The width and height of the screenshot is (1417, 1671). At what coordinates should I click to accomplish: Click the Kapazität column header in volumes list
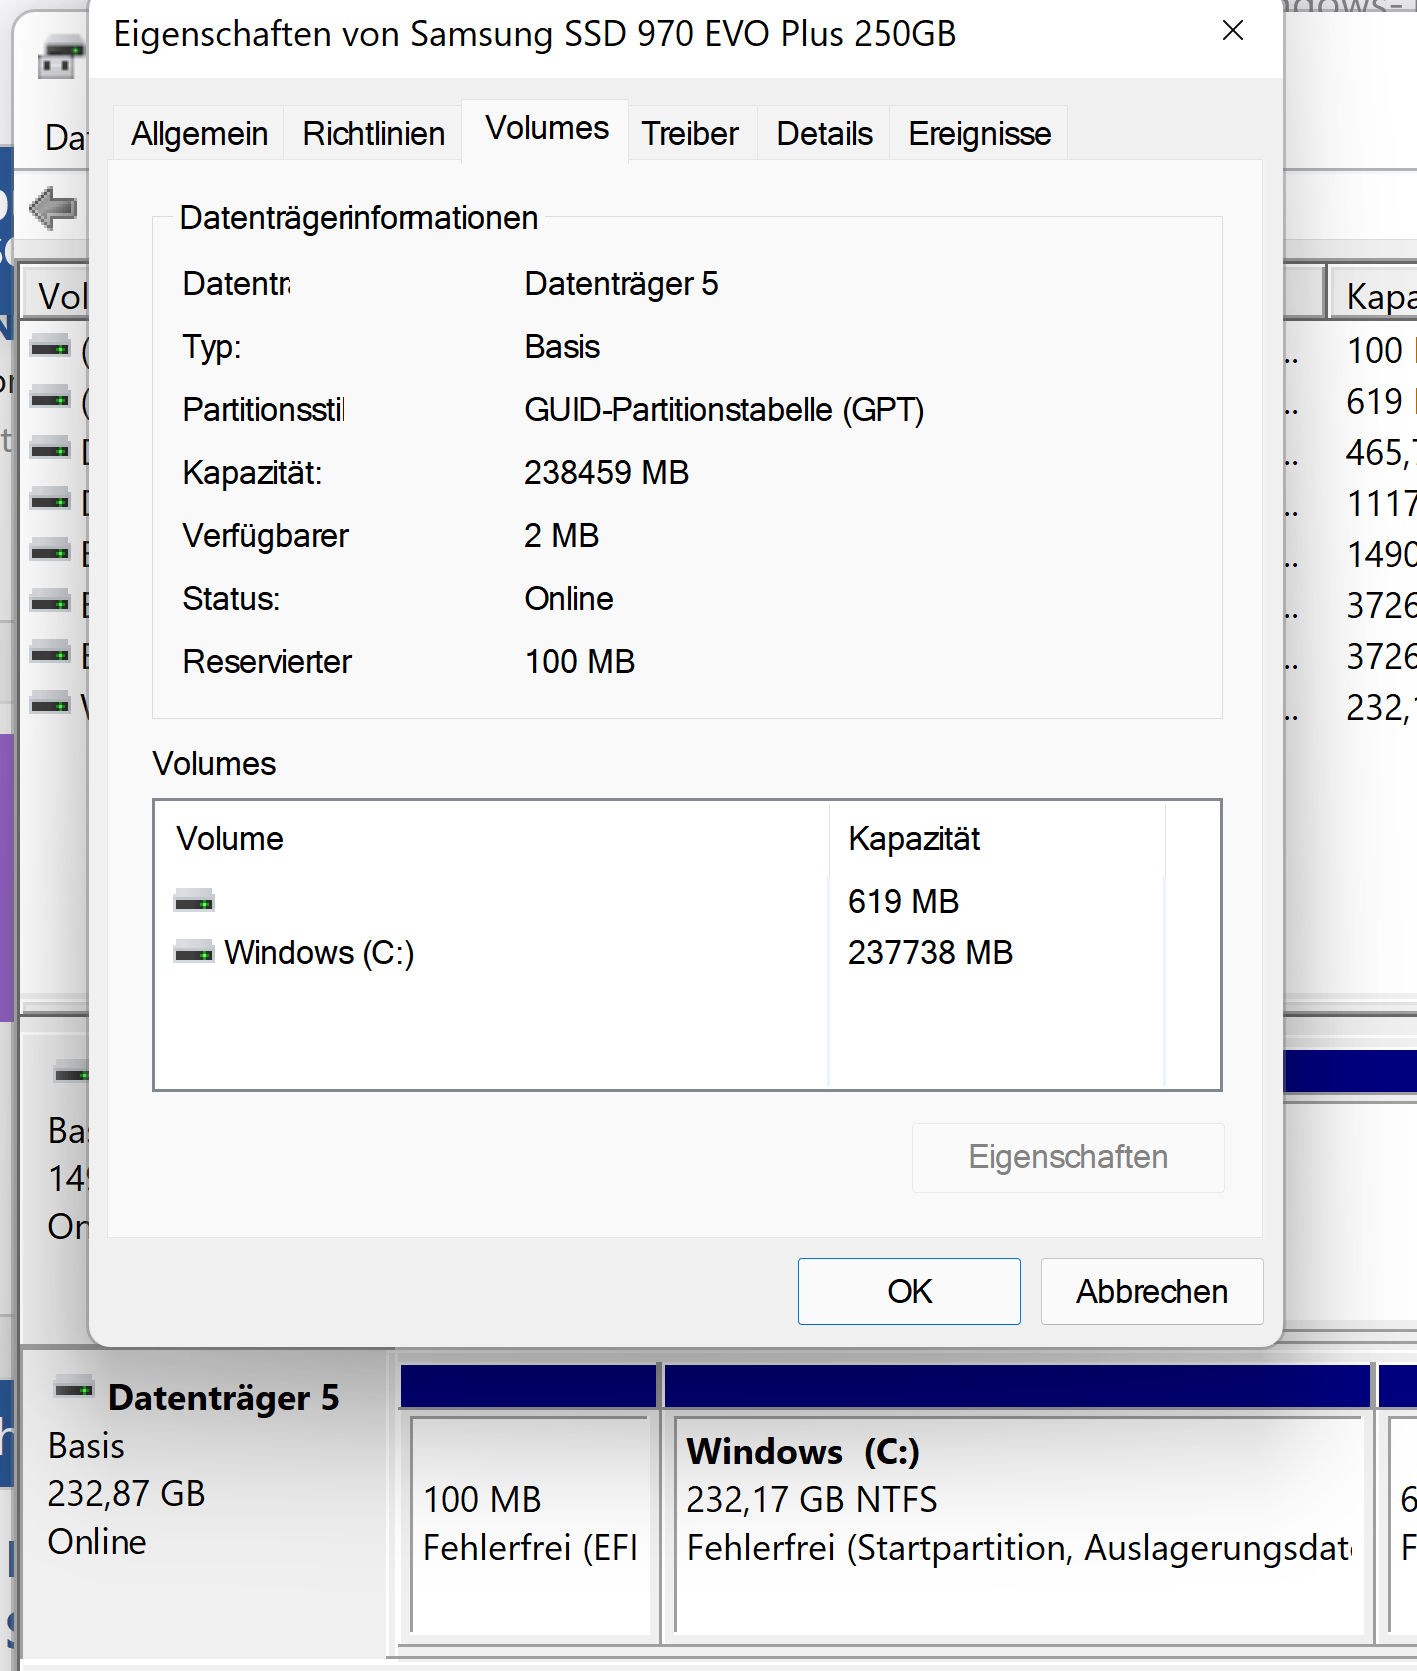(x=997, y=838)
